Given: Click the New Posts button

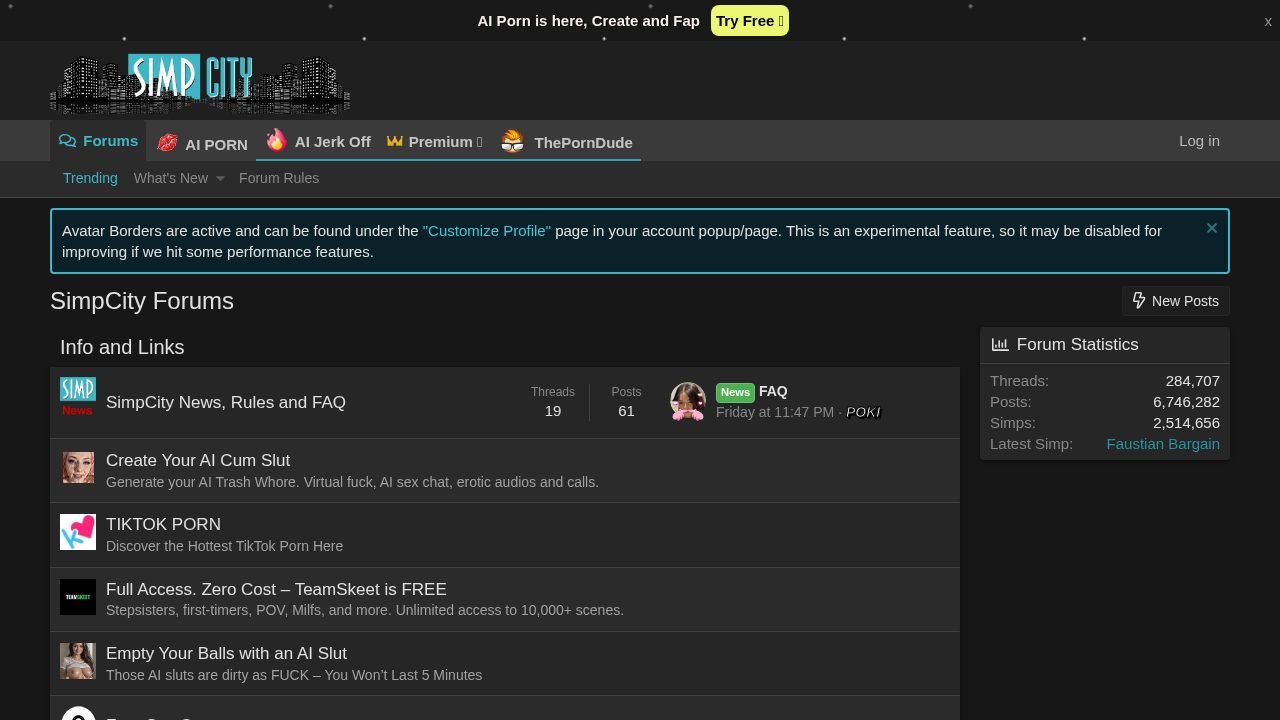Looking at the screenshot, I should [1176, 301].
